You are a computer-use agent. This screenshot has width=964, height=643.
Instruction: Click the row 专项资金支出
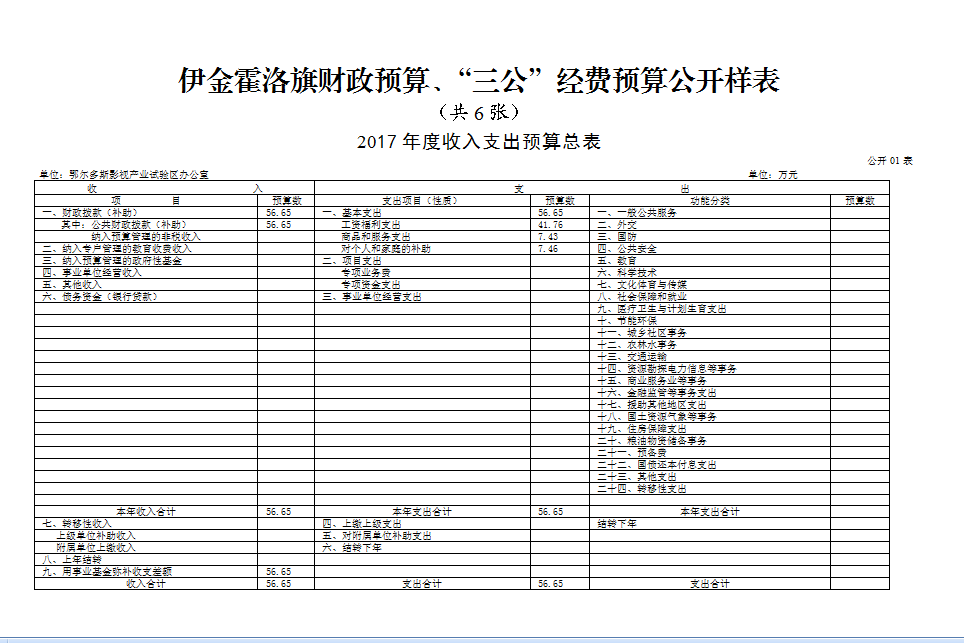[422, 285]
